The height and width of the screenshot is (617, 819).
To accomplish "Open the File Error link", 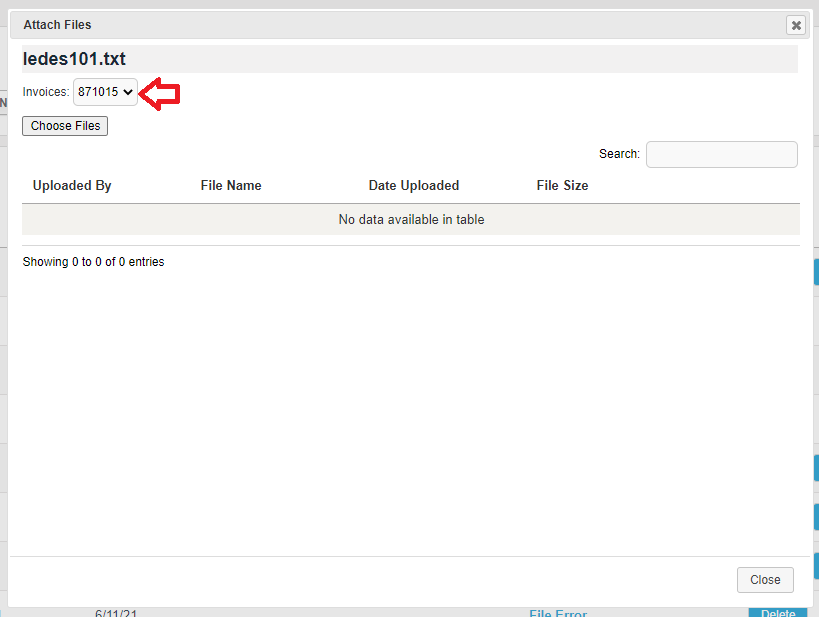I will click(558, 613).
